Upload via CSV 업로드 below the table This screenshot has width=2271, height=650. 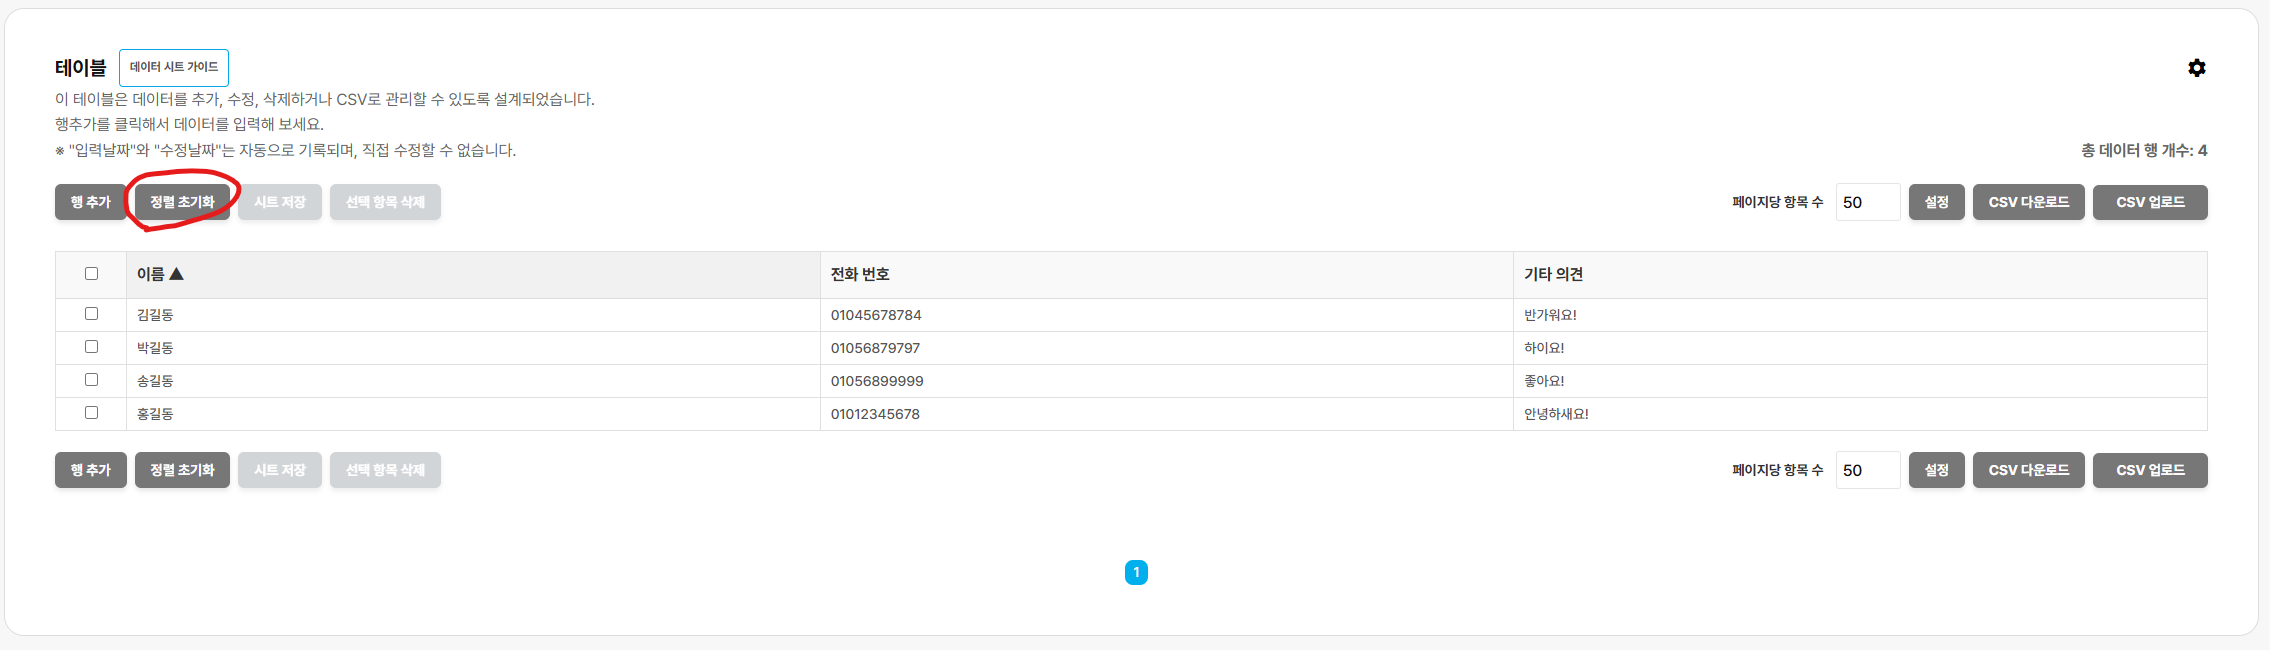coord(2150,470)
